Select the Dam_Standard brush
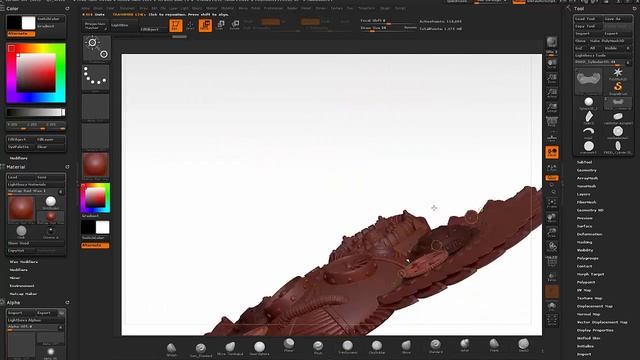640x360 pixels. pos(200,349)
